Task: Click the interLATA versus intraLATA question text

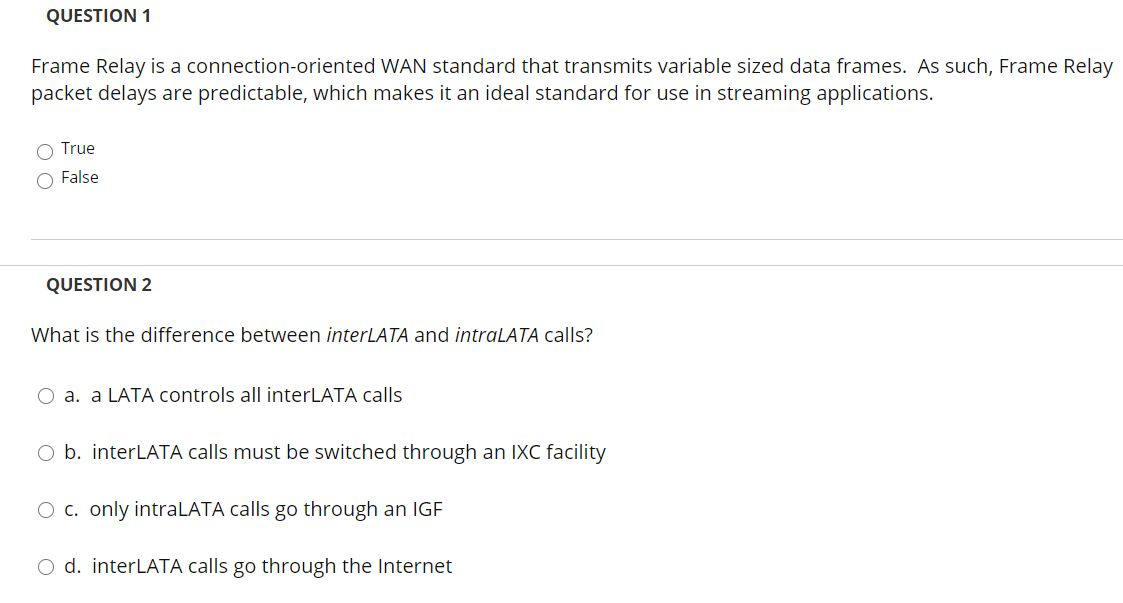Action: [x=310, y=336]
